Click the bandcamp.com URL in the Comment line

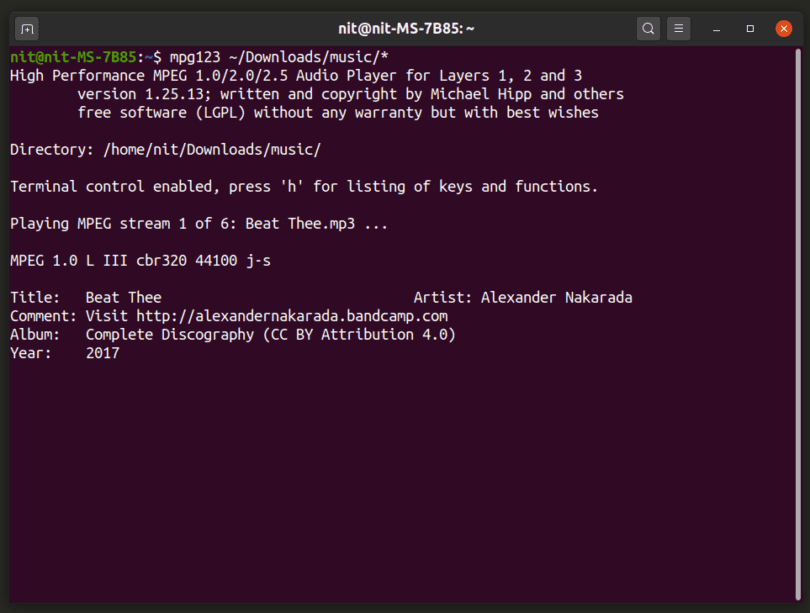(295, 315)
